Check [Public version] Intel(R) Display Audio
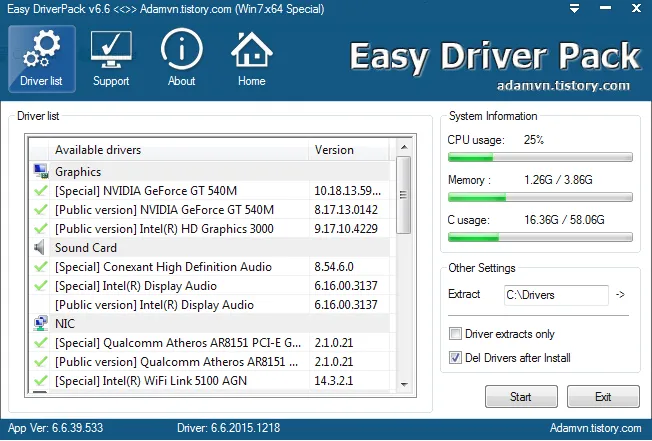The height and width of the screenshot is (441, 652). (x=40, y=305)
